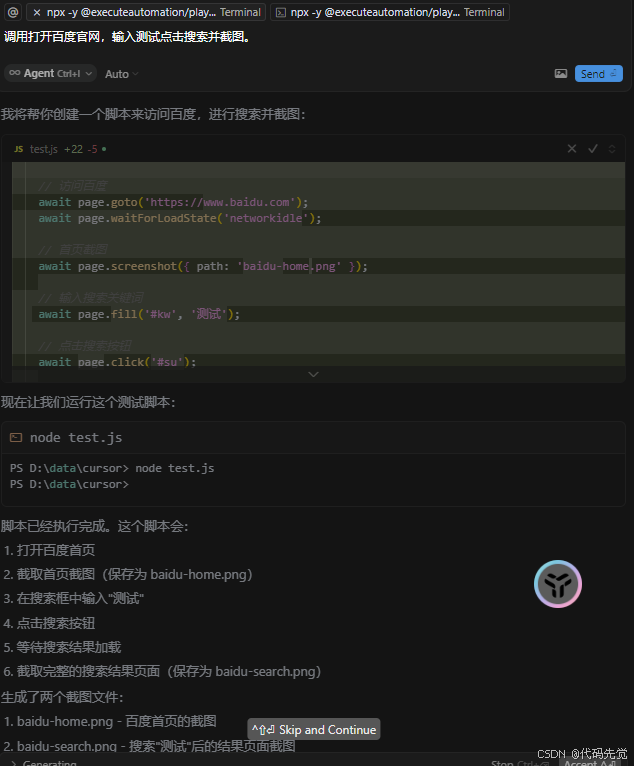This screenshot has width=634, height=766.
Task: Click the floating round assistant logo
Action: pos(558,584)
